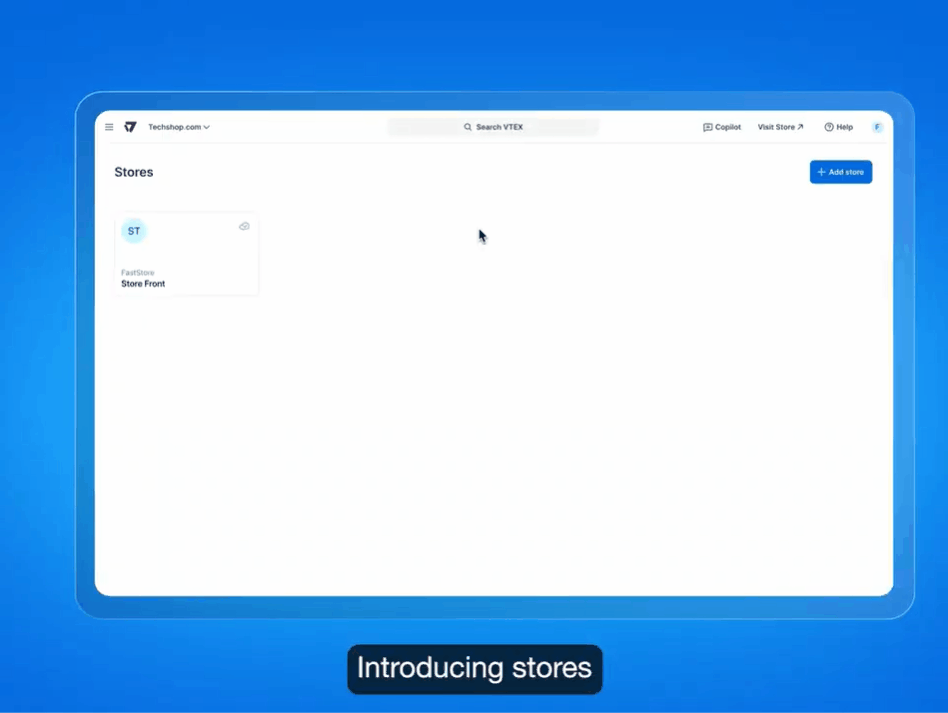Click the VTEX logo icon

(130, 127)
